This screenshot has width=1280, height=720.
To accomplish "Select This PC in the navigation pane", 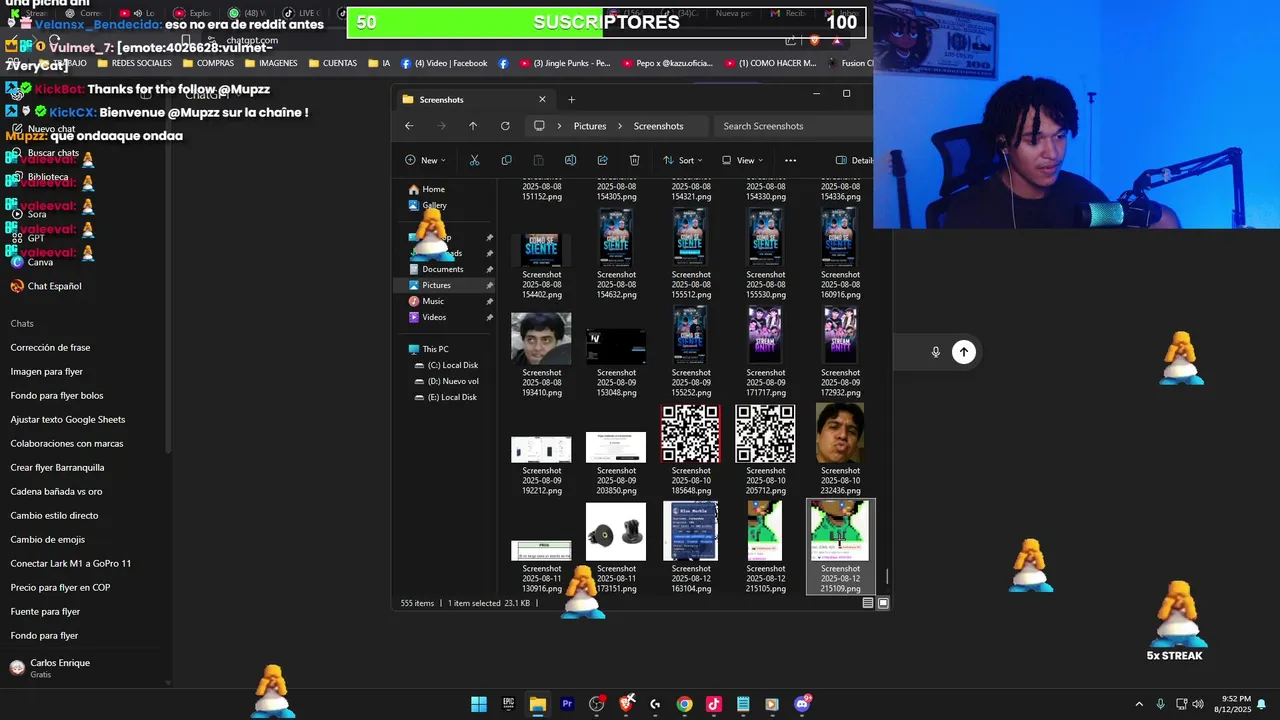I will point(435,349).
